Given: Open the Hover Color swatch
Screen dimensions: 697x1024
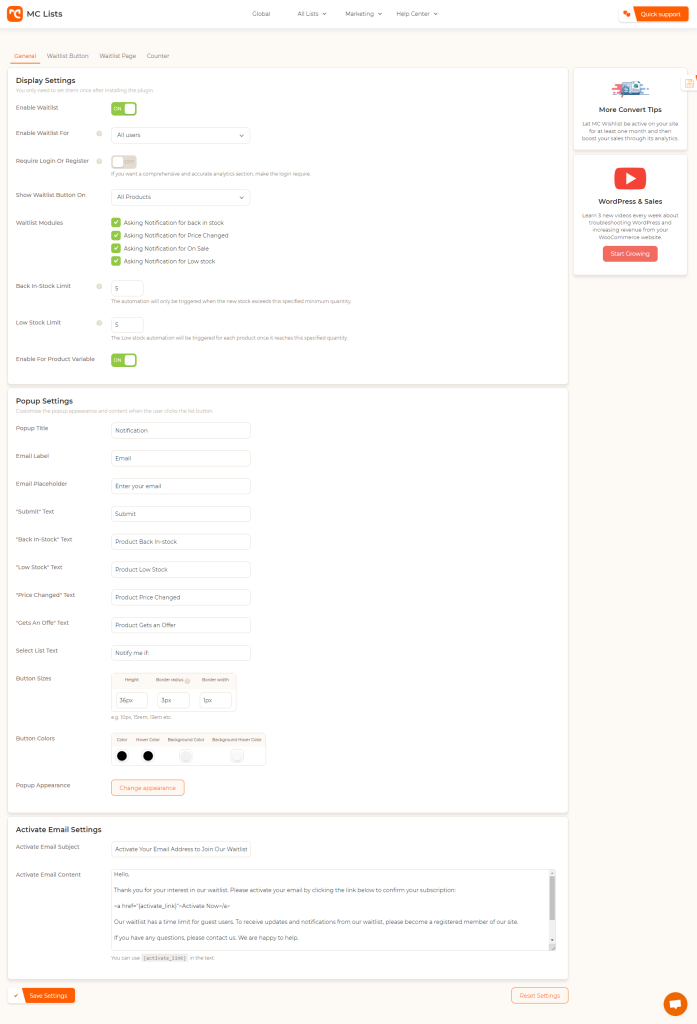Looking at the screenshot, I should [x=148, y=756].
